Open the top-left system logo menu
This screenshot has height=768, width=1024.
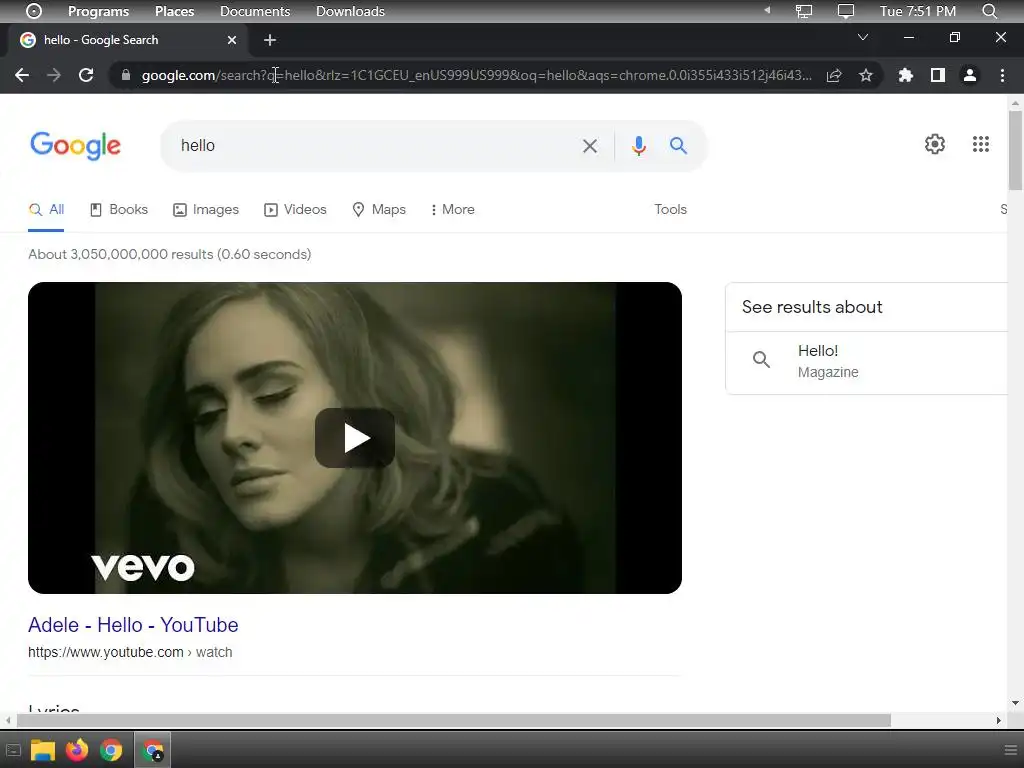(x=34, y=11)
